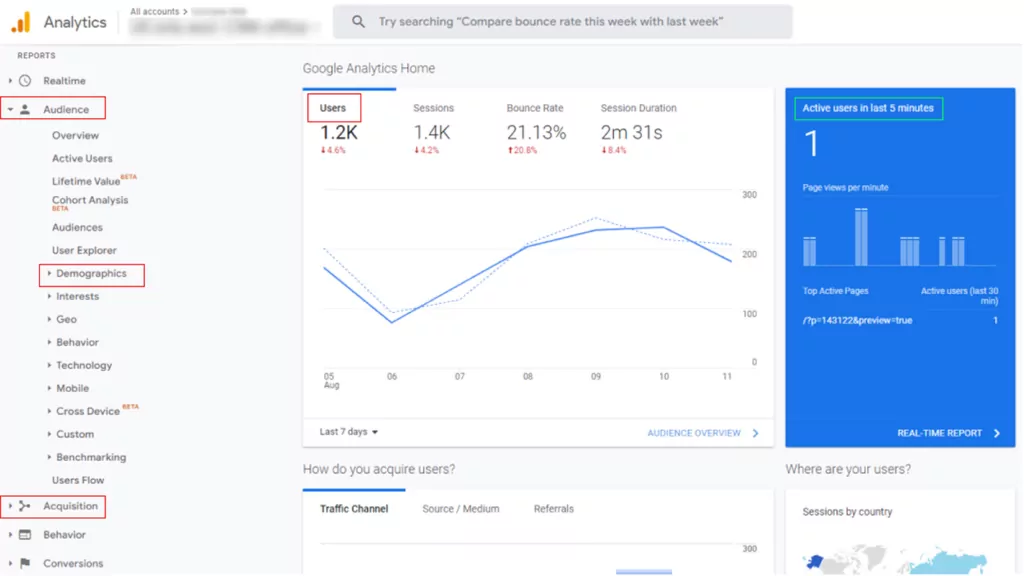Click the Google Analytics logo icon
Screen dimensions: 1024x576
coord(18,21)
